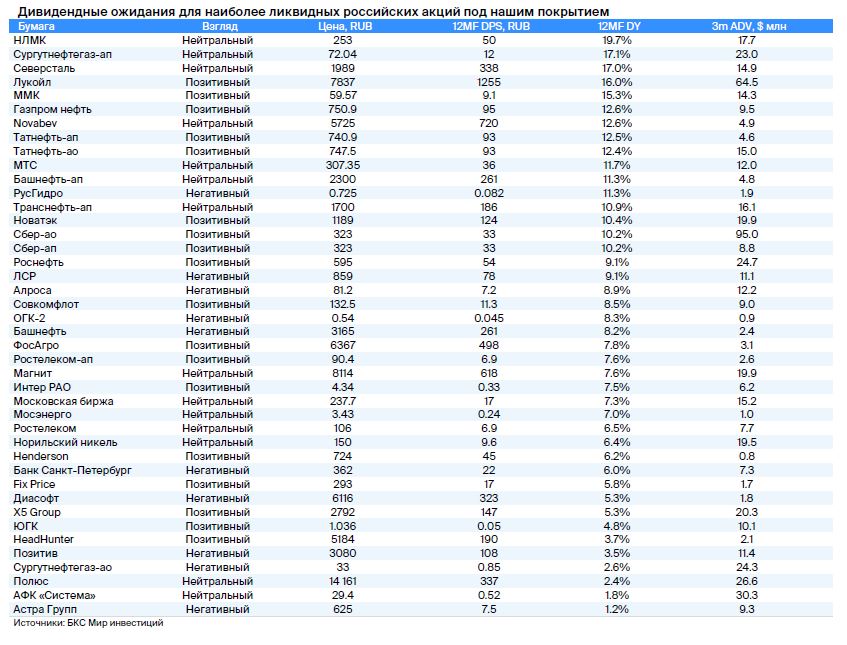Screen dimensions: 847x645
Task: Select the "ЛСР" row name
Action: click(x=25, y=277)
